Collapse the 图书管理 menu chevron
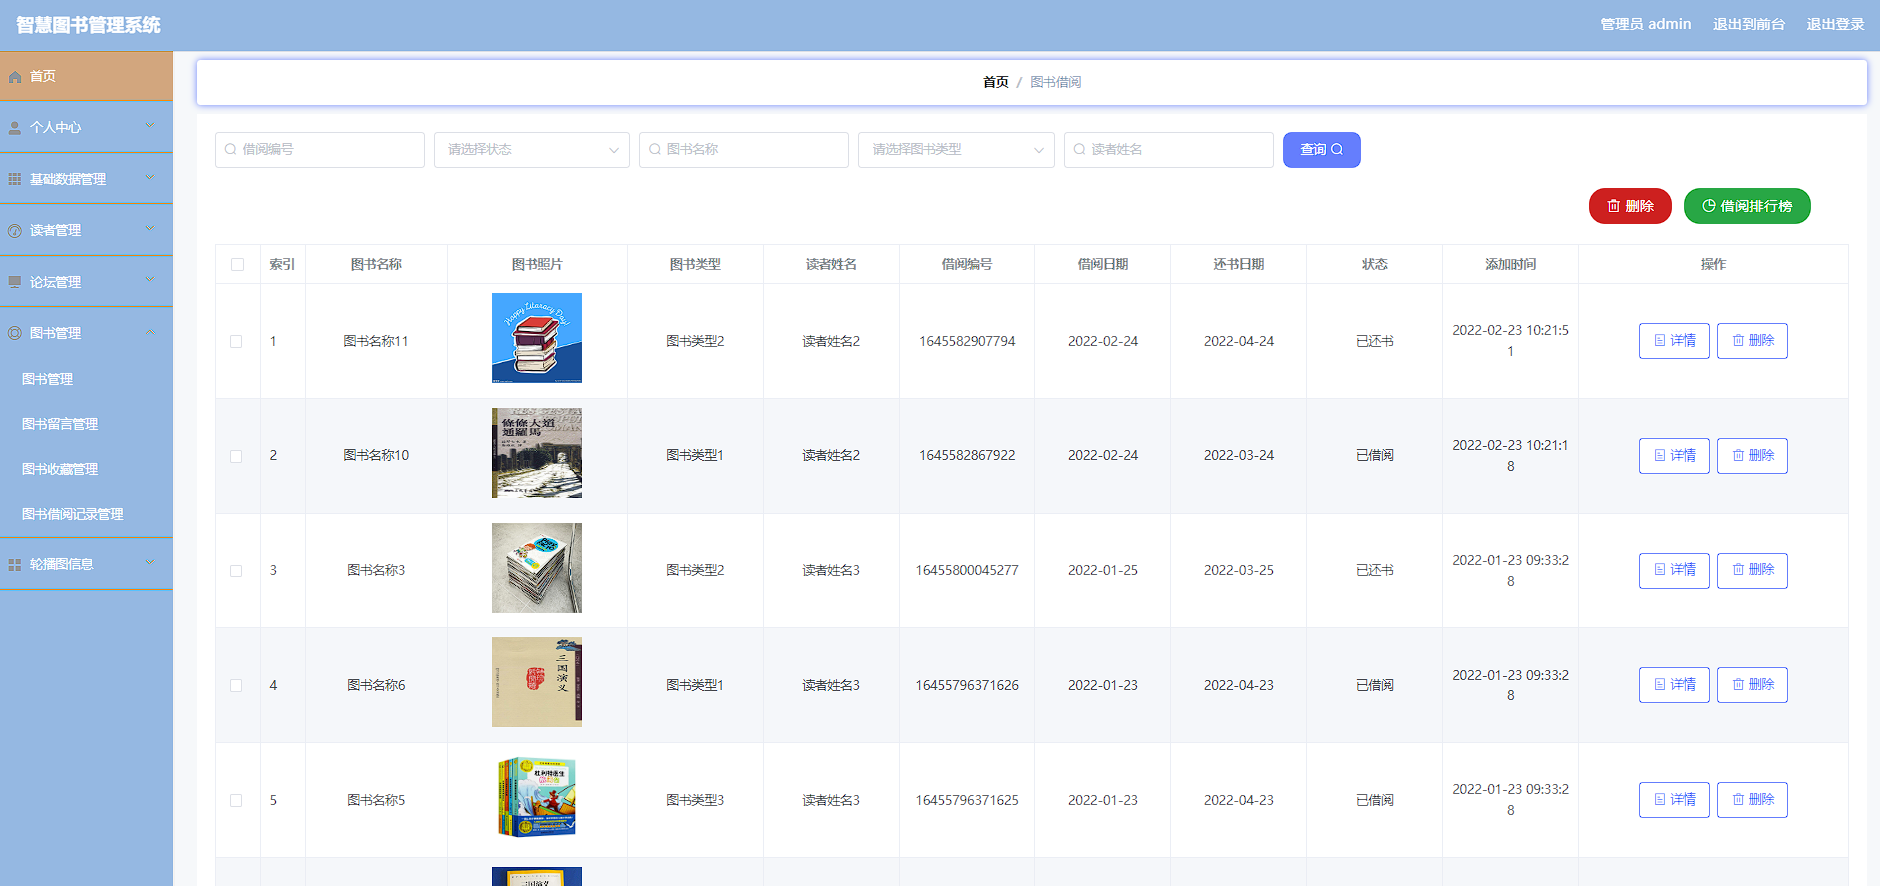 [150, 332]
